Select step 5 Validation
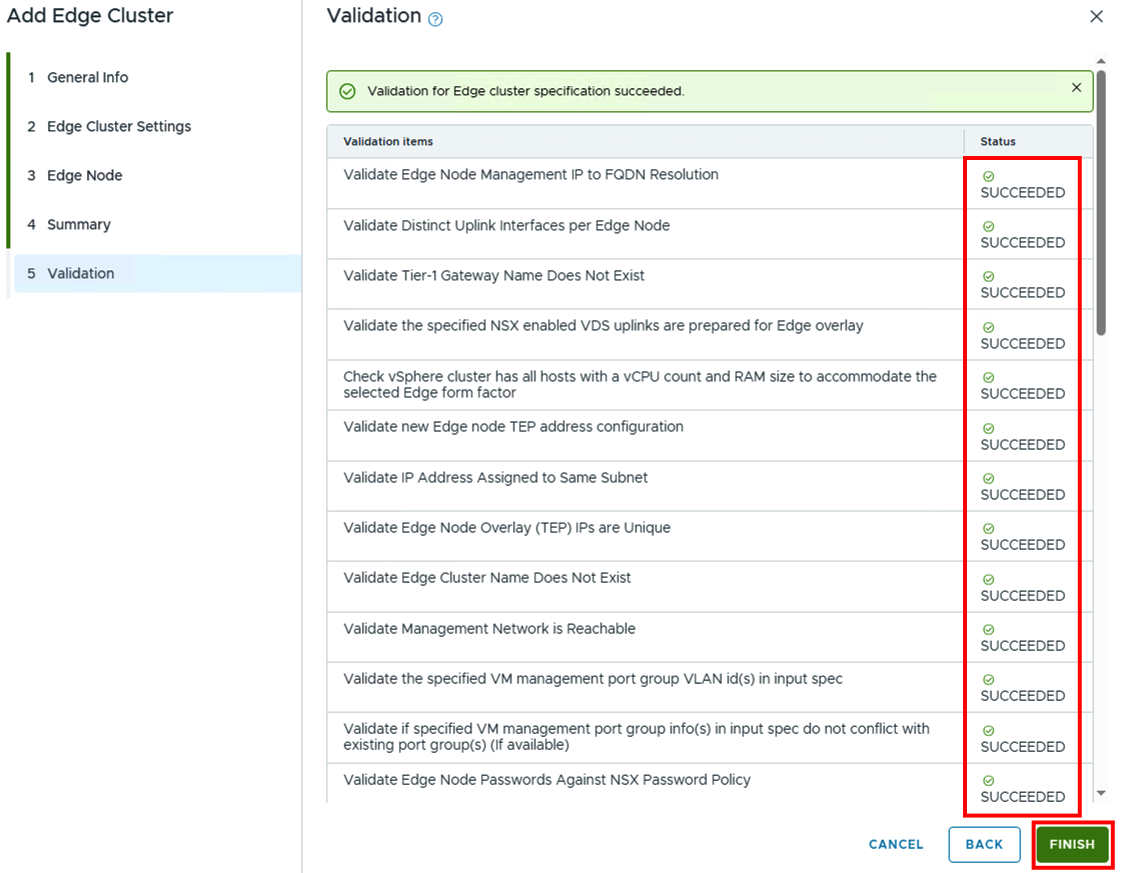 80,273
